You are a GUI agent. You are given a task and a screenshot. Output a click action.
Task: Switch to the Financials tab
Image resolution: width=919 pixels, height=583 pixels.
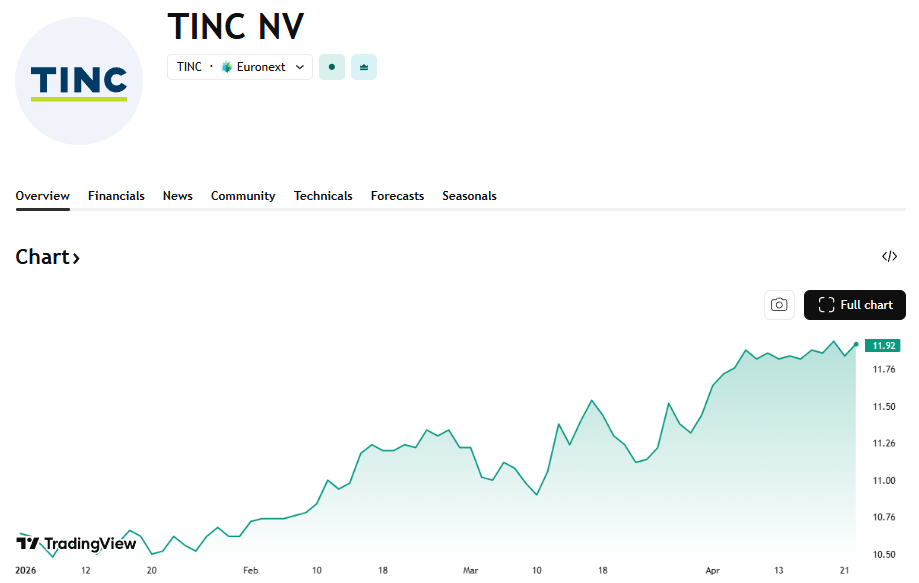point(116,196)
